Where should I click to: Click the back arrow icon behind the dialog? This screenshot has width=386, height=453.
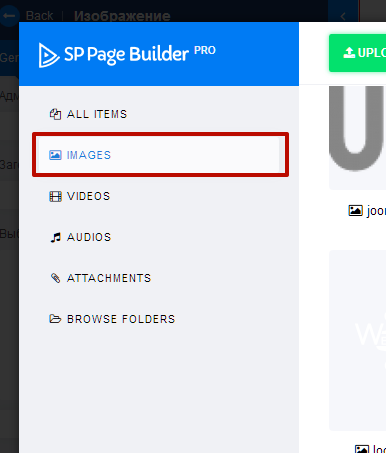point(9,16)
